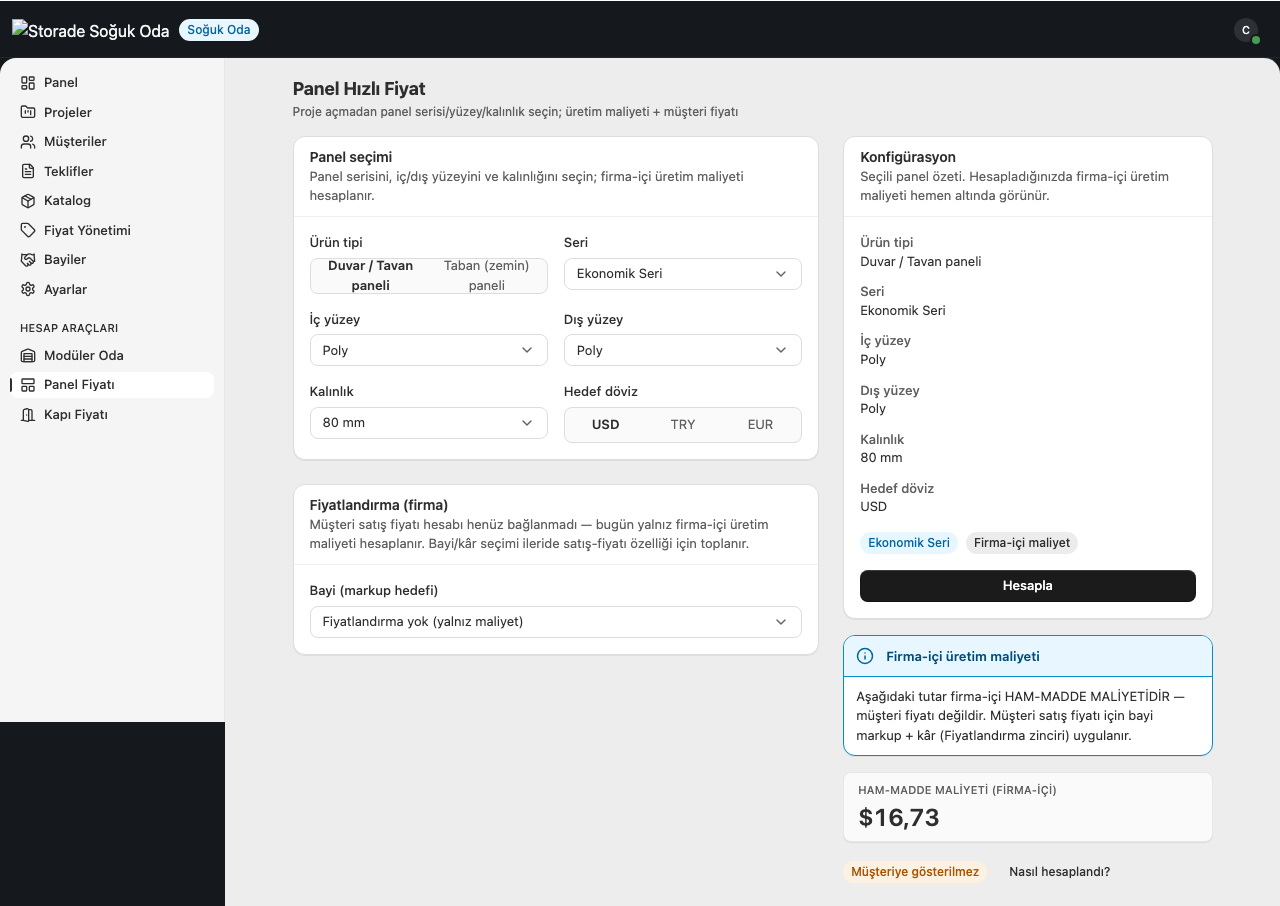
Task: Click the Duvar / Tavan paneli summary value
Action: click(x=921, y=261)
